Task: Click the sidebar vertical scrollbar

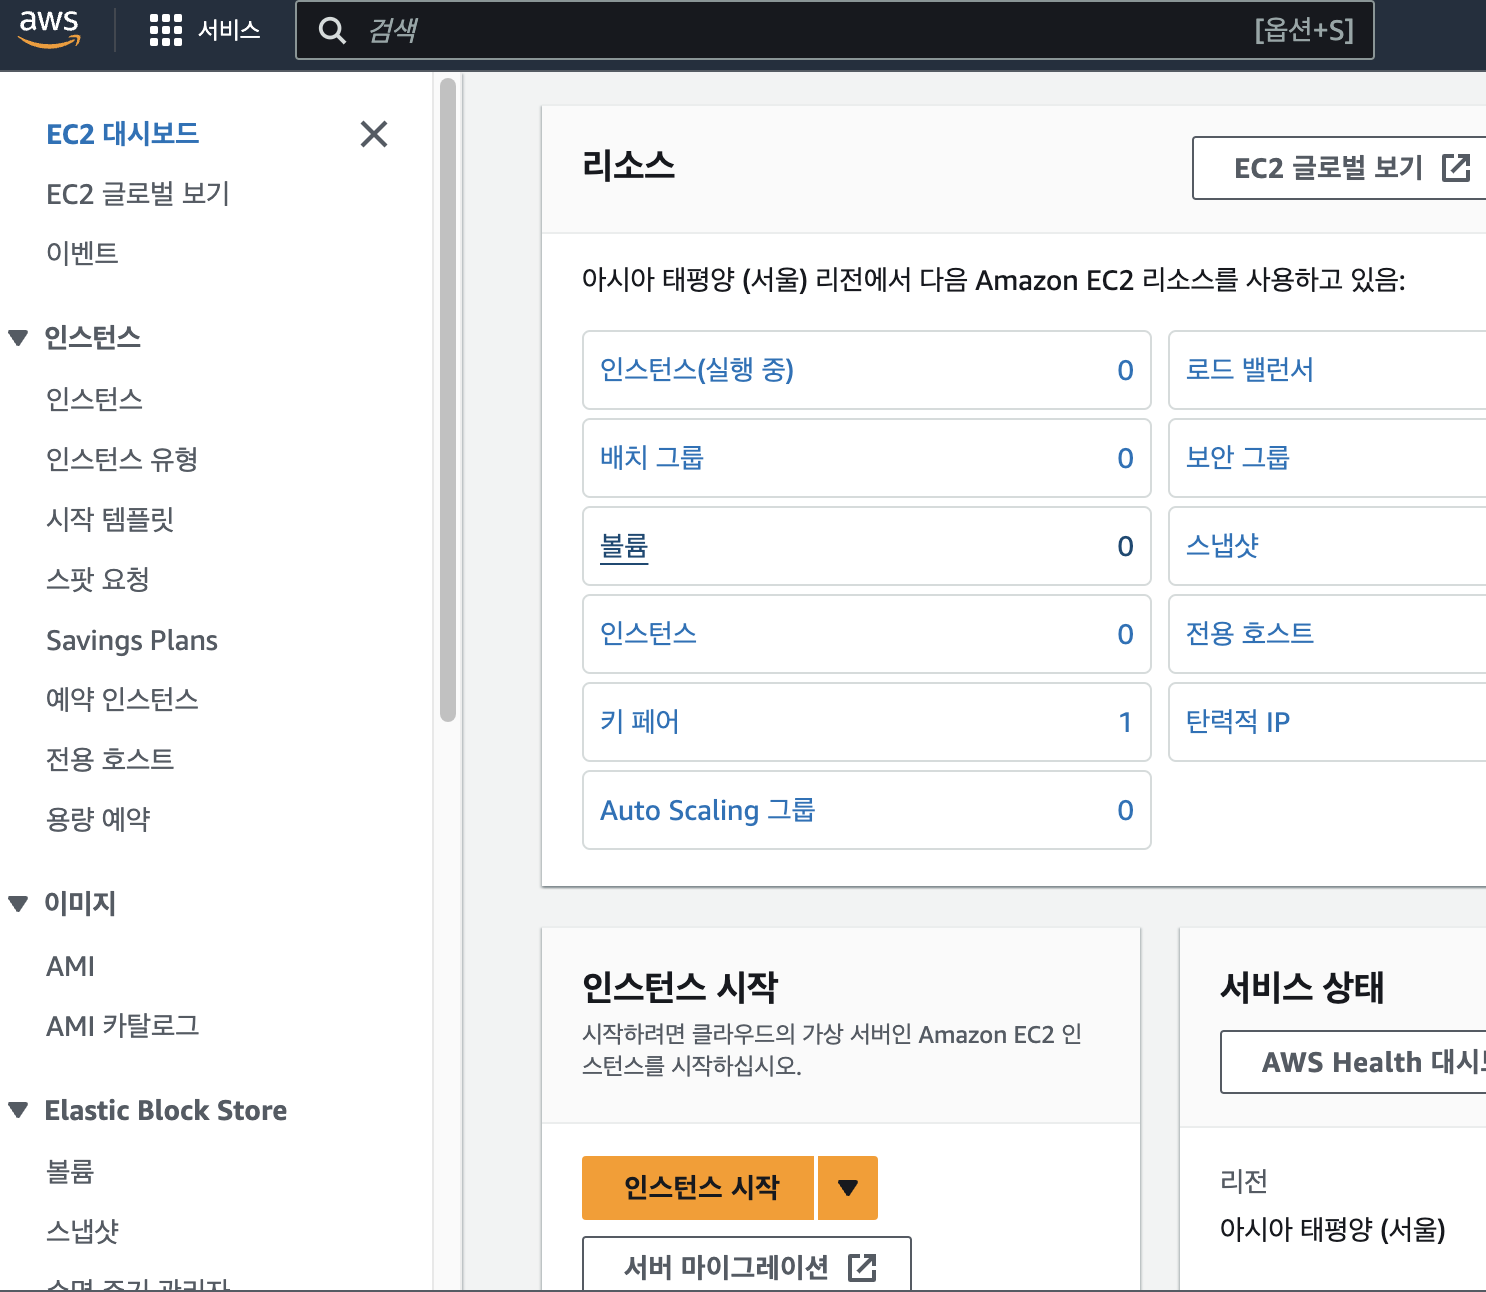Action: tap(448, 400)
